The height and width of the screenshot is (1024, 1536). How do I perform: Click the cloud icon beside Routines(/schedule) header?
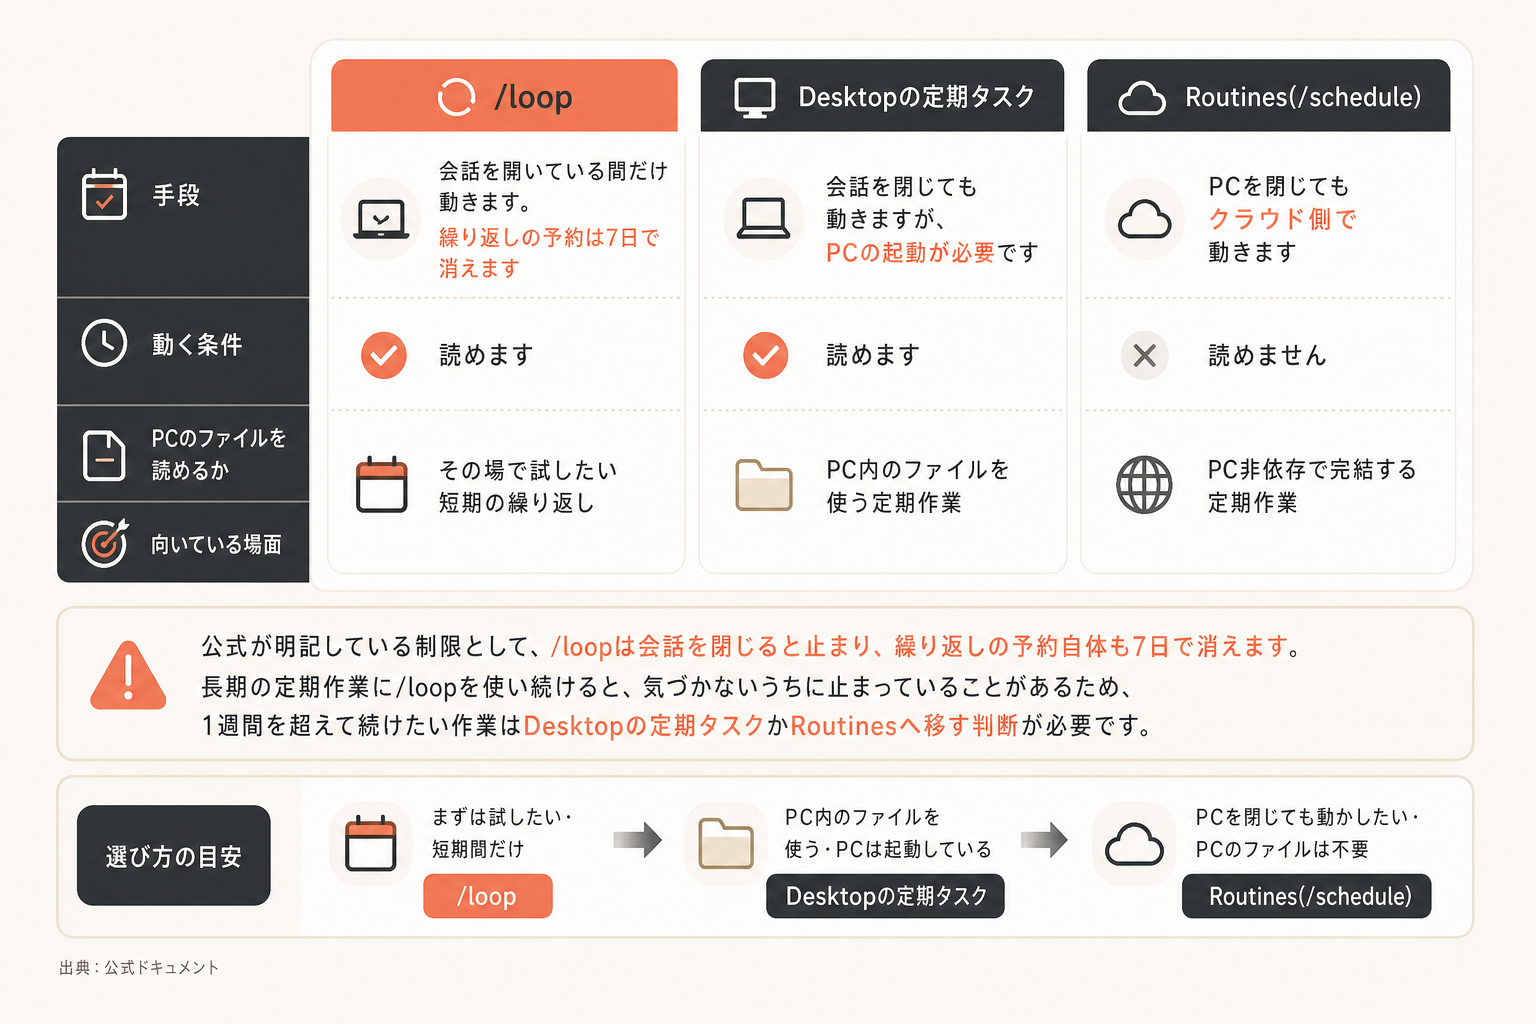point(1142,99)
